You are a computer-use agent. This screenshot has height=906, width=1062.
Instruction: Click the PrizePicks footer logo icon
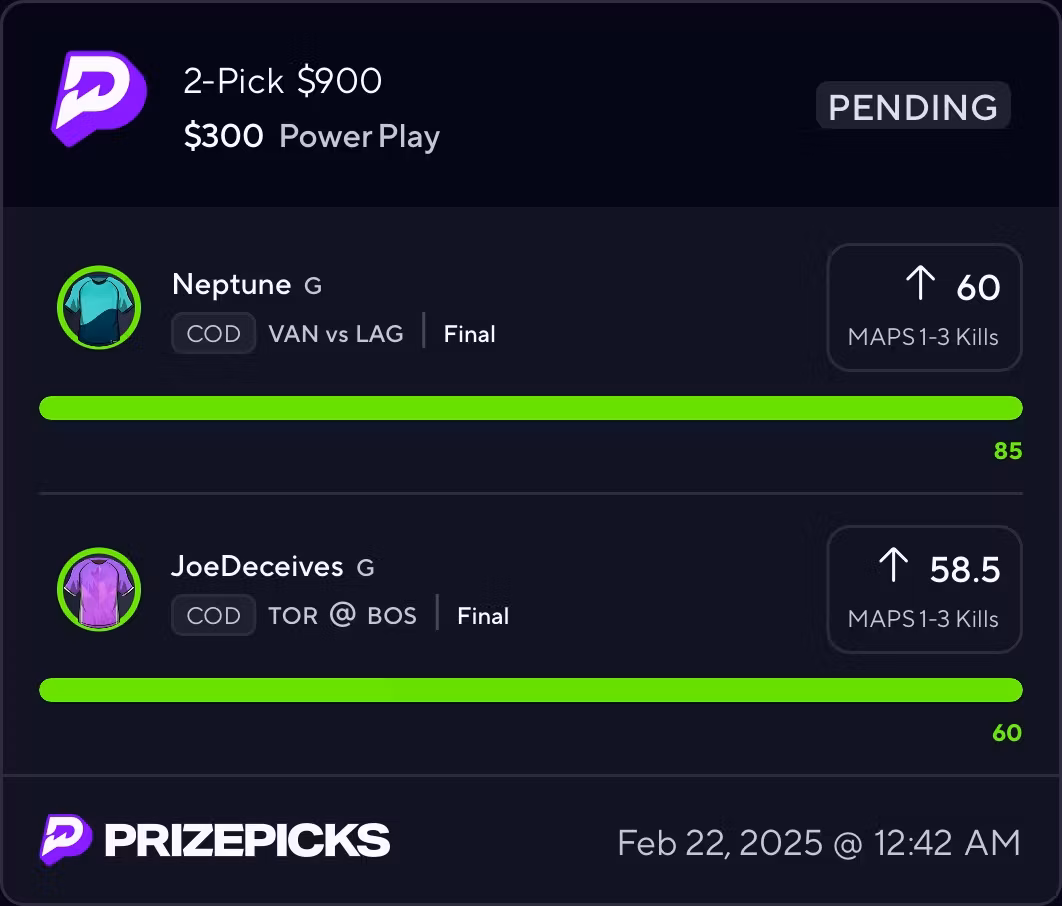[x=65, y=840]
